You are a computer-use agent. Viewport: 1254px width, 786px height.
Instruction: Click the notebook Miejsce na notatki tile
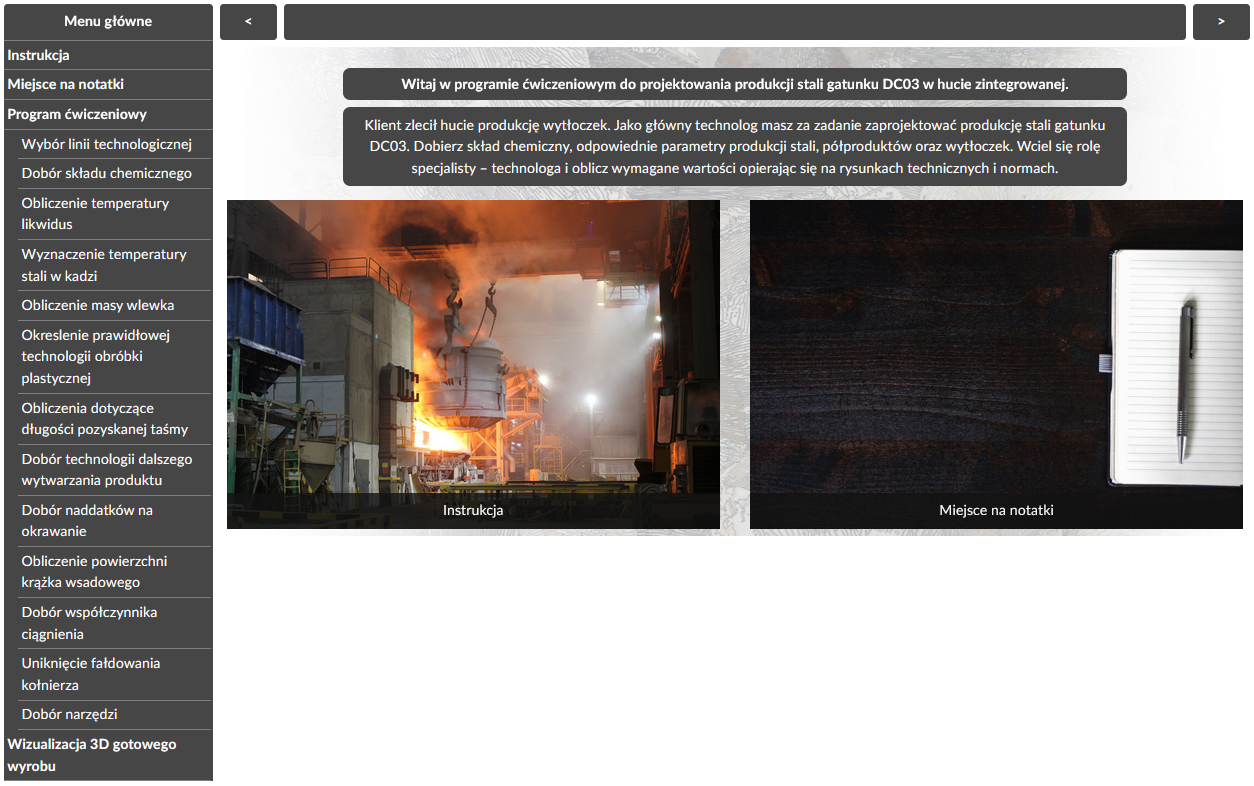point(996,364)
